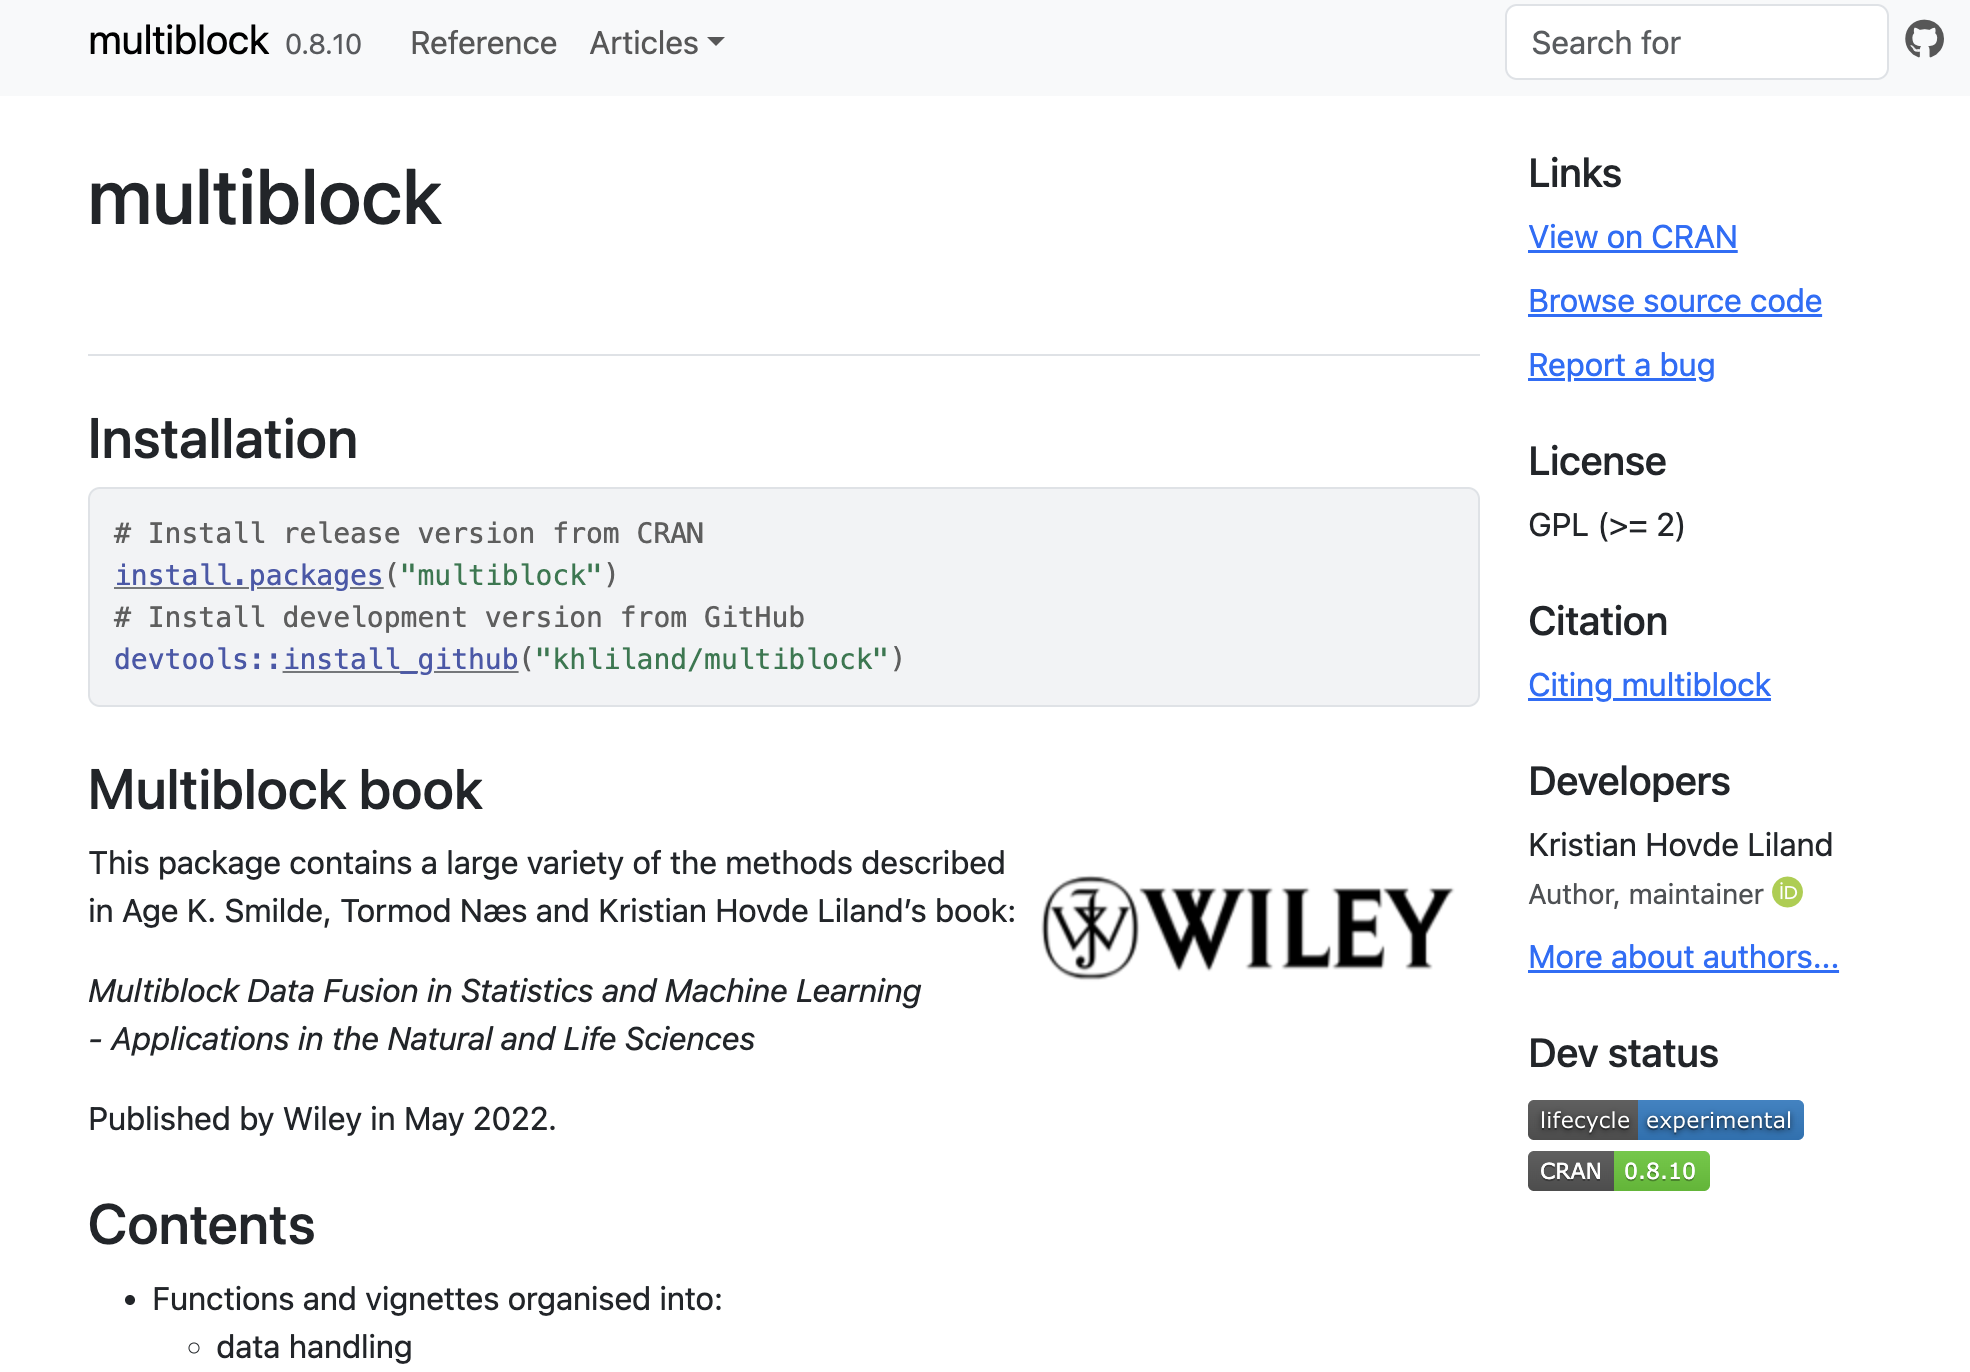
Task: Open the GitHub repository icon
Action: point(1924,40)
